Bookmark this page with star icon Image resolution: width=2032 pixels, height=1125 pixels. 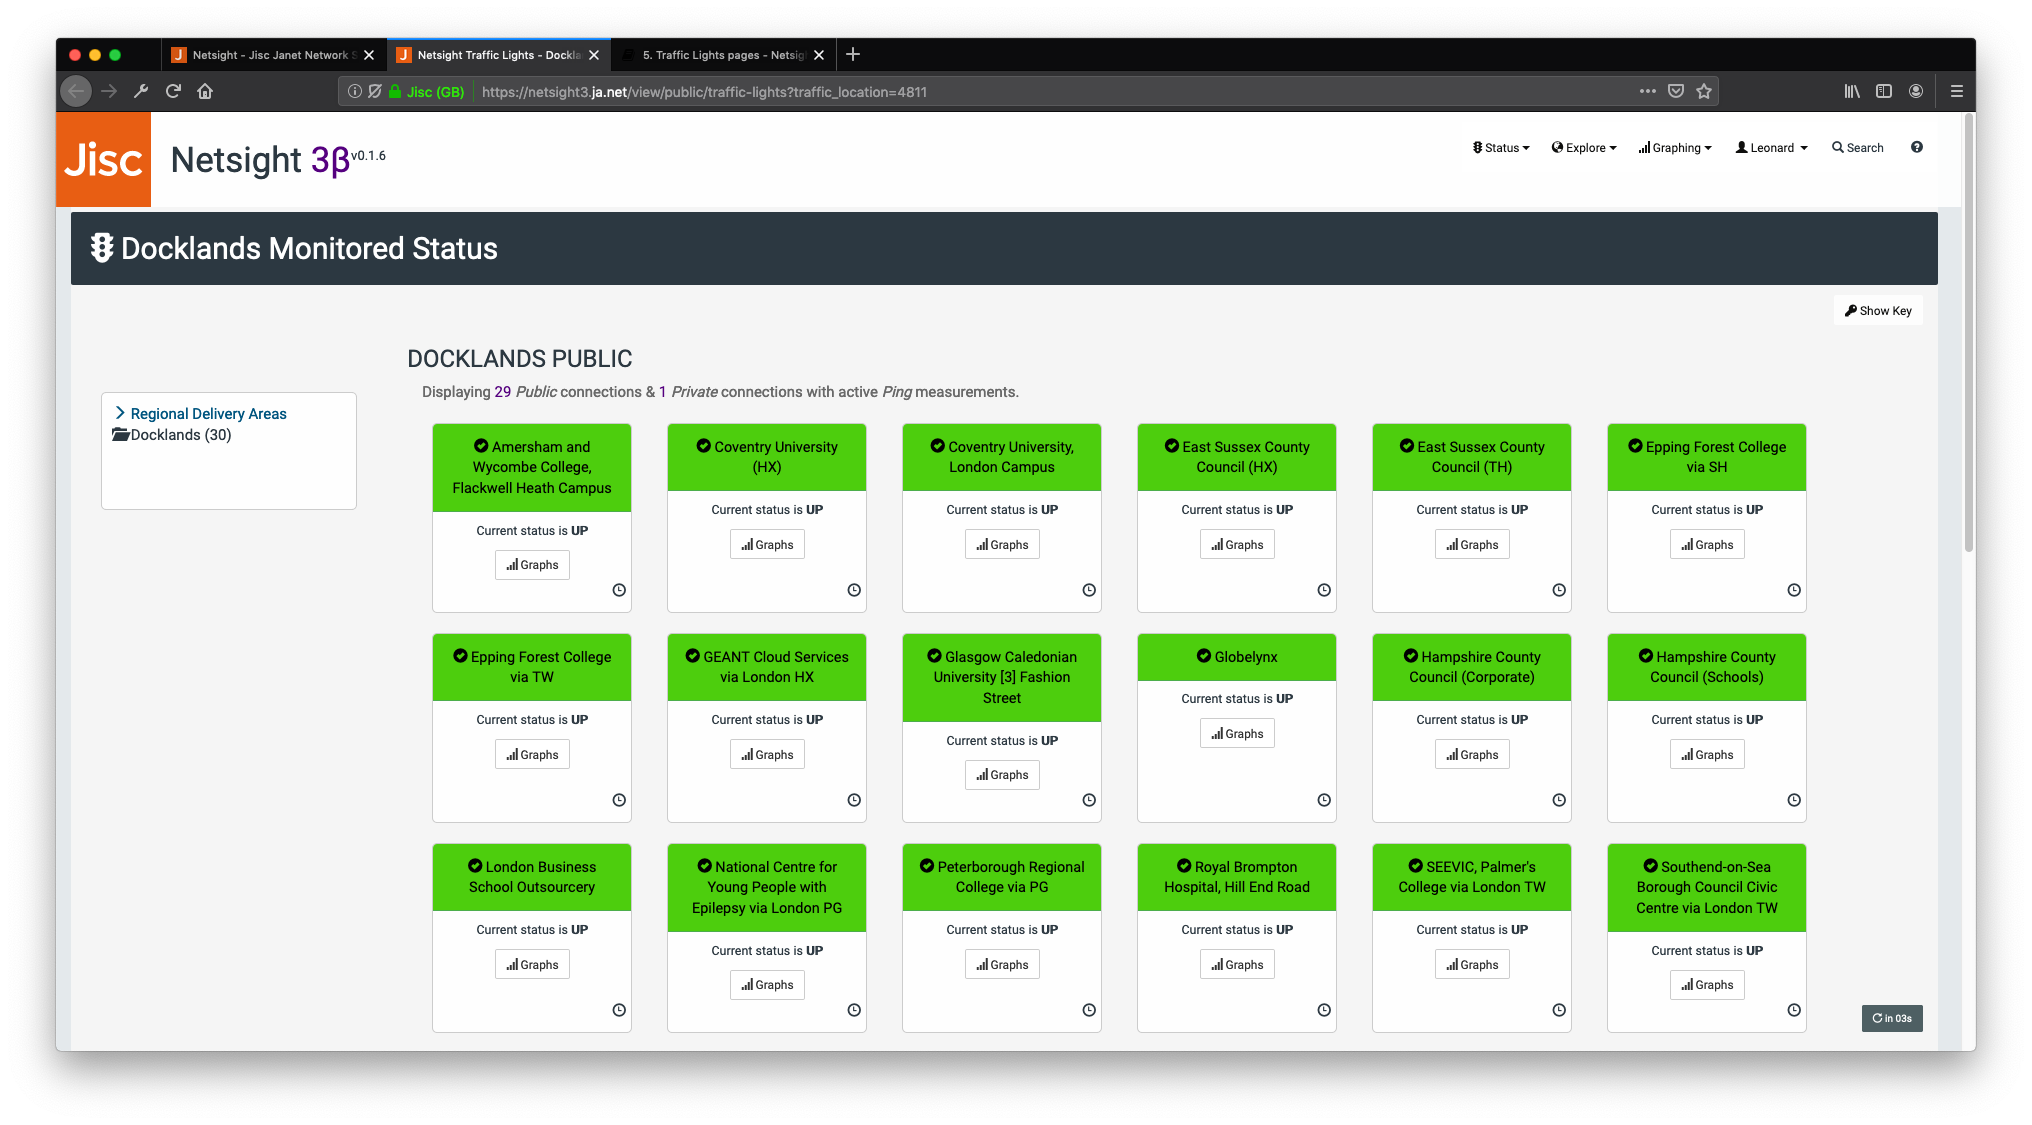coord(1704,91)
